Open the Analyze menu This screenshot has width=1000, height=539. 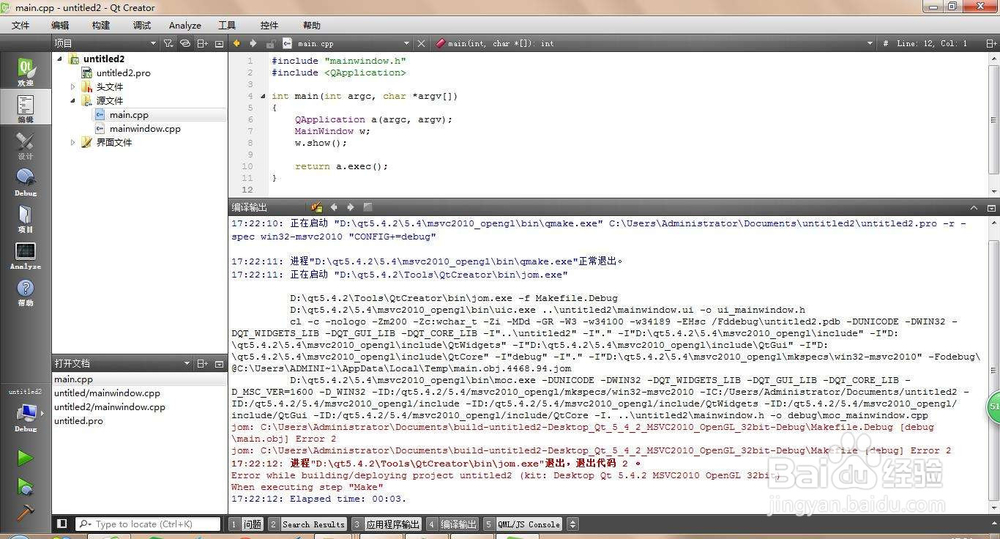(x=185, y=26)
